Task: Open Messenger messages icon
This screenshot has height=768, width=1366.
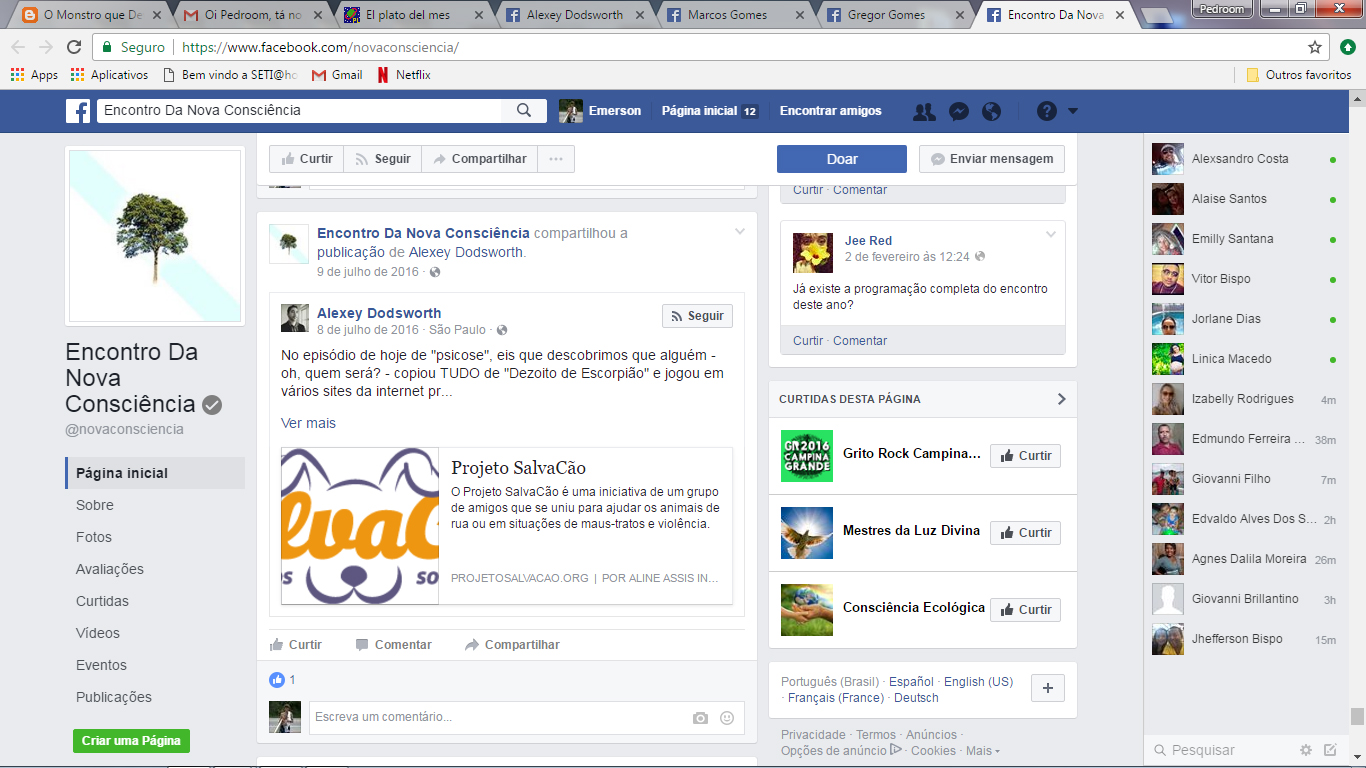Action: click(x=958, y=112)
